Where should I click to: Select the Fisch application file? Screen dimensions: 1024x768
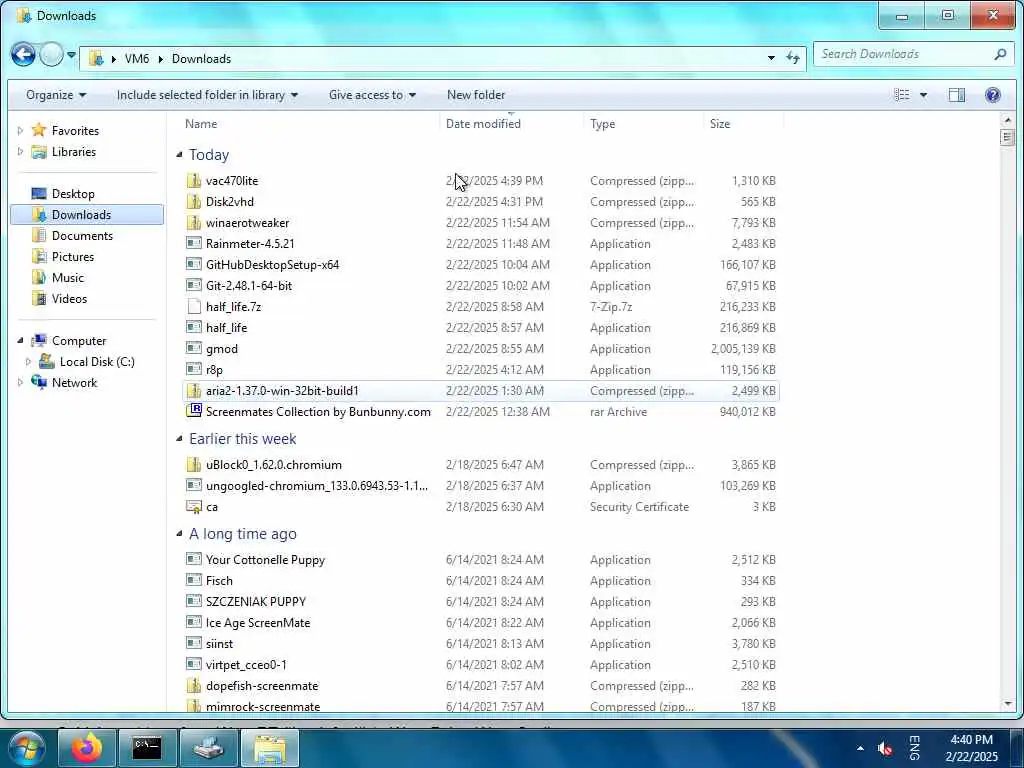[x=219, y=581]
